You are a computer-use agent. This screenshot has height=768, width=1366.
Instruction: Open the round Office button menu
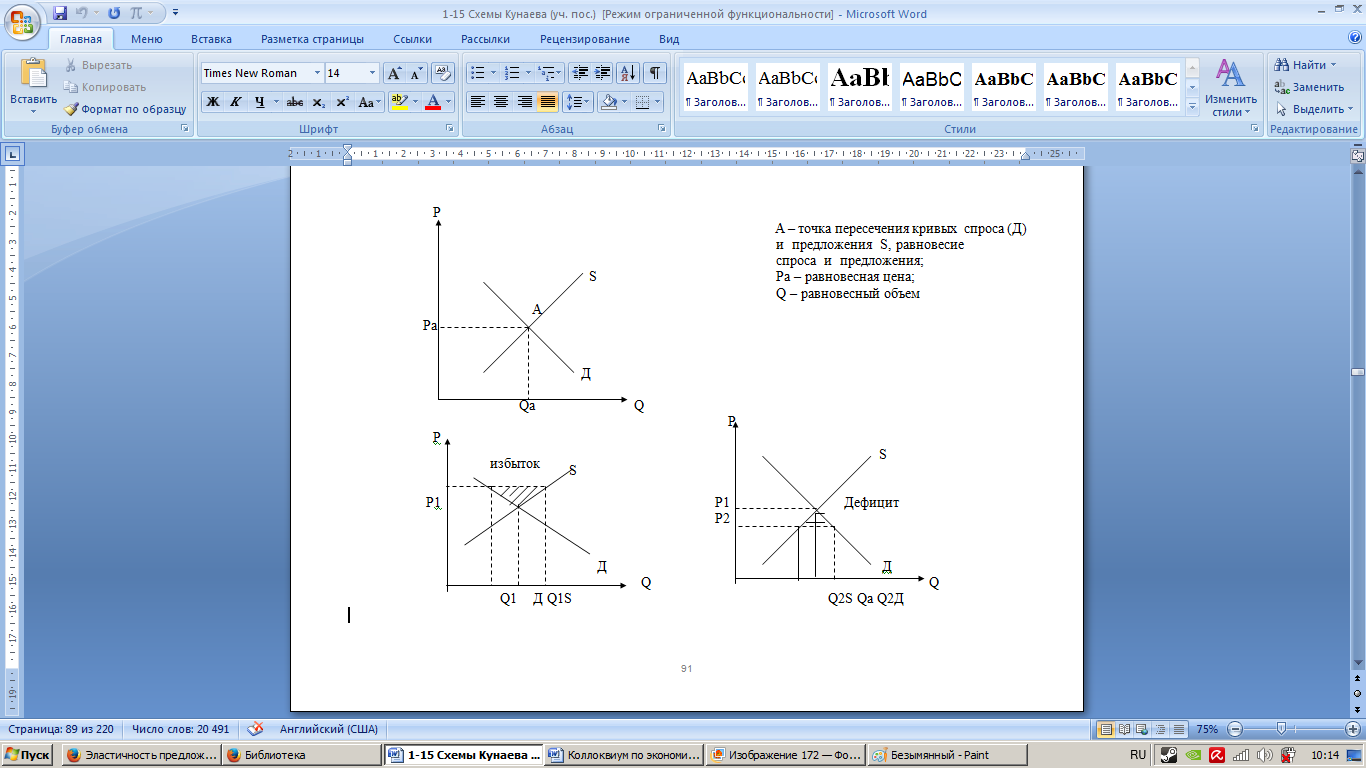pyautogui.click(x=22, y=21)
